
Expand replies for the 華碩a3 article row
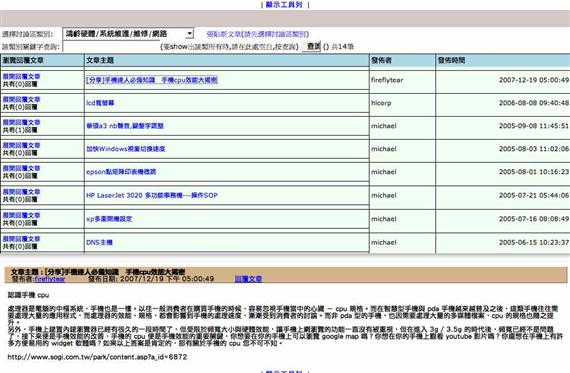point(21,122)
